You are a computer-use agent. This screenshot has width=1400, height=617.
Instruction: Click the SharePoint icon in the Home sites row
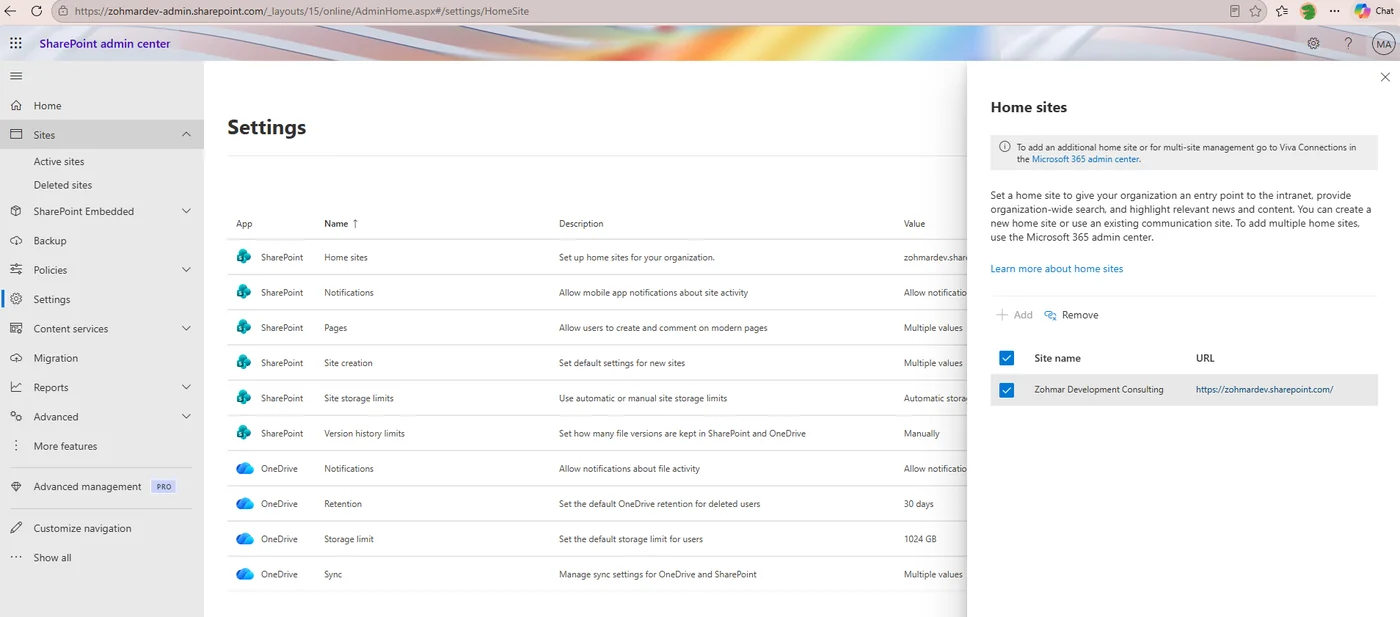coord(244,257)
